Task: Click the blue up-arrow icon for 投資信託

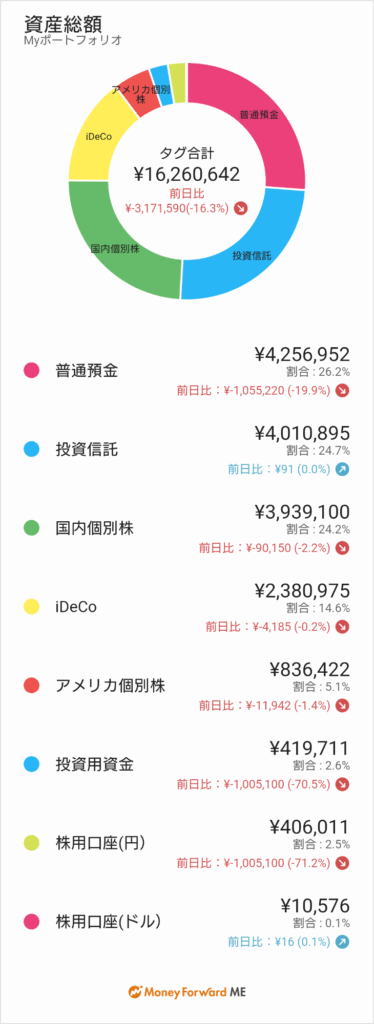Action: (x=343, y=469)
